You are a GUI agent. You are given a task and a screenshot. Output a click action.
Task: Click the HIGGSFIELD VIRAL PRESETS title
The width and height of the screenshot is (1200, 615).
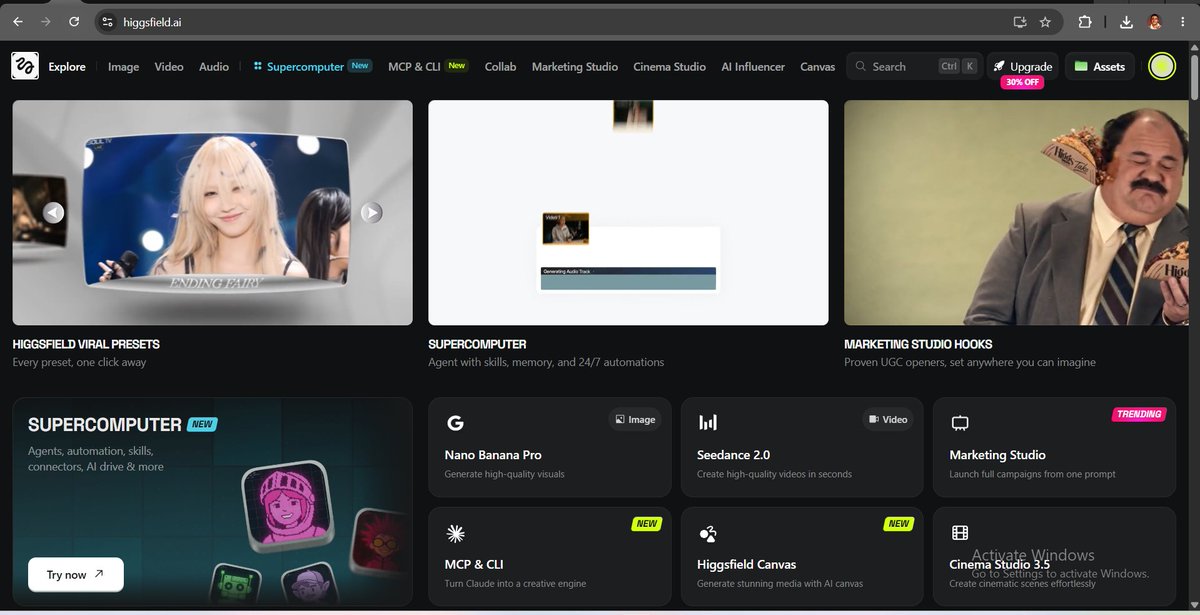(86, 344)
